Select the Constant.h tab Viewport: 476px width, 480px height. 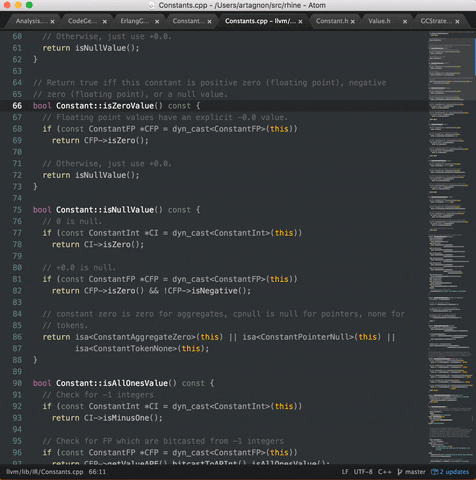point(332,21)
